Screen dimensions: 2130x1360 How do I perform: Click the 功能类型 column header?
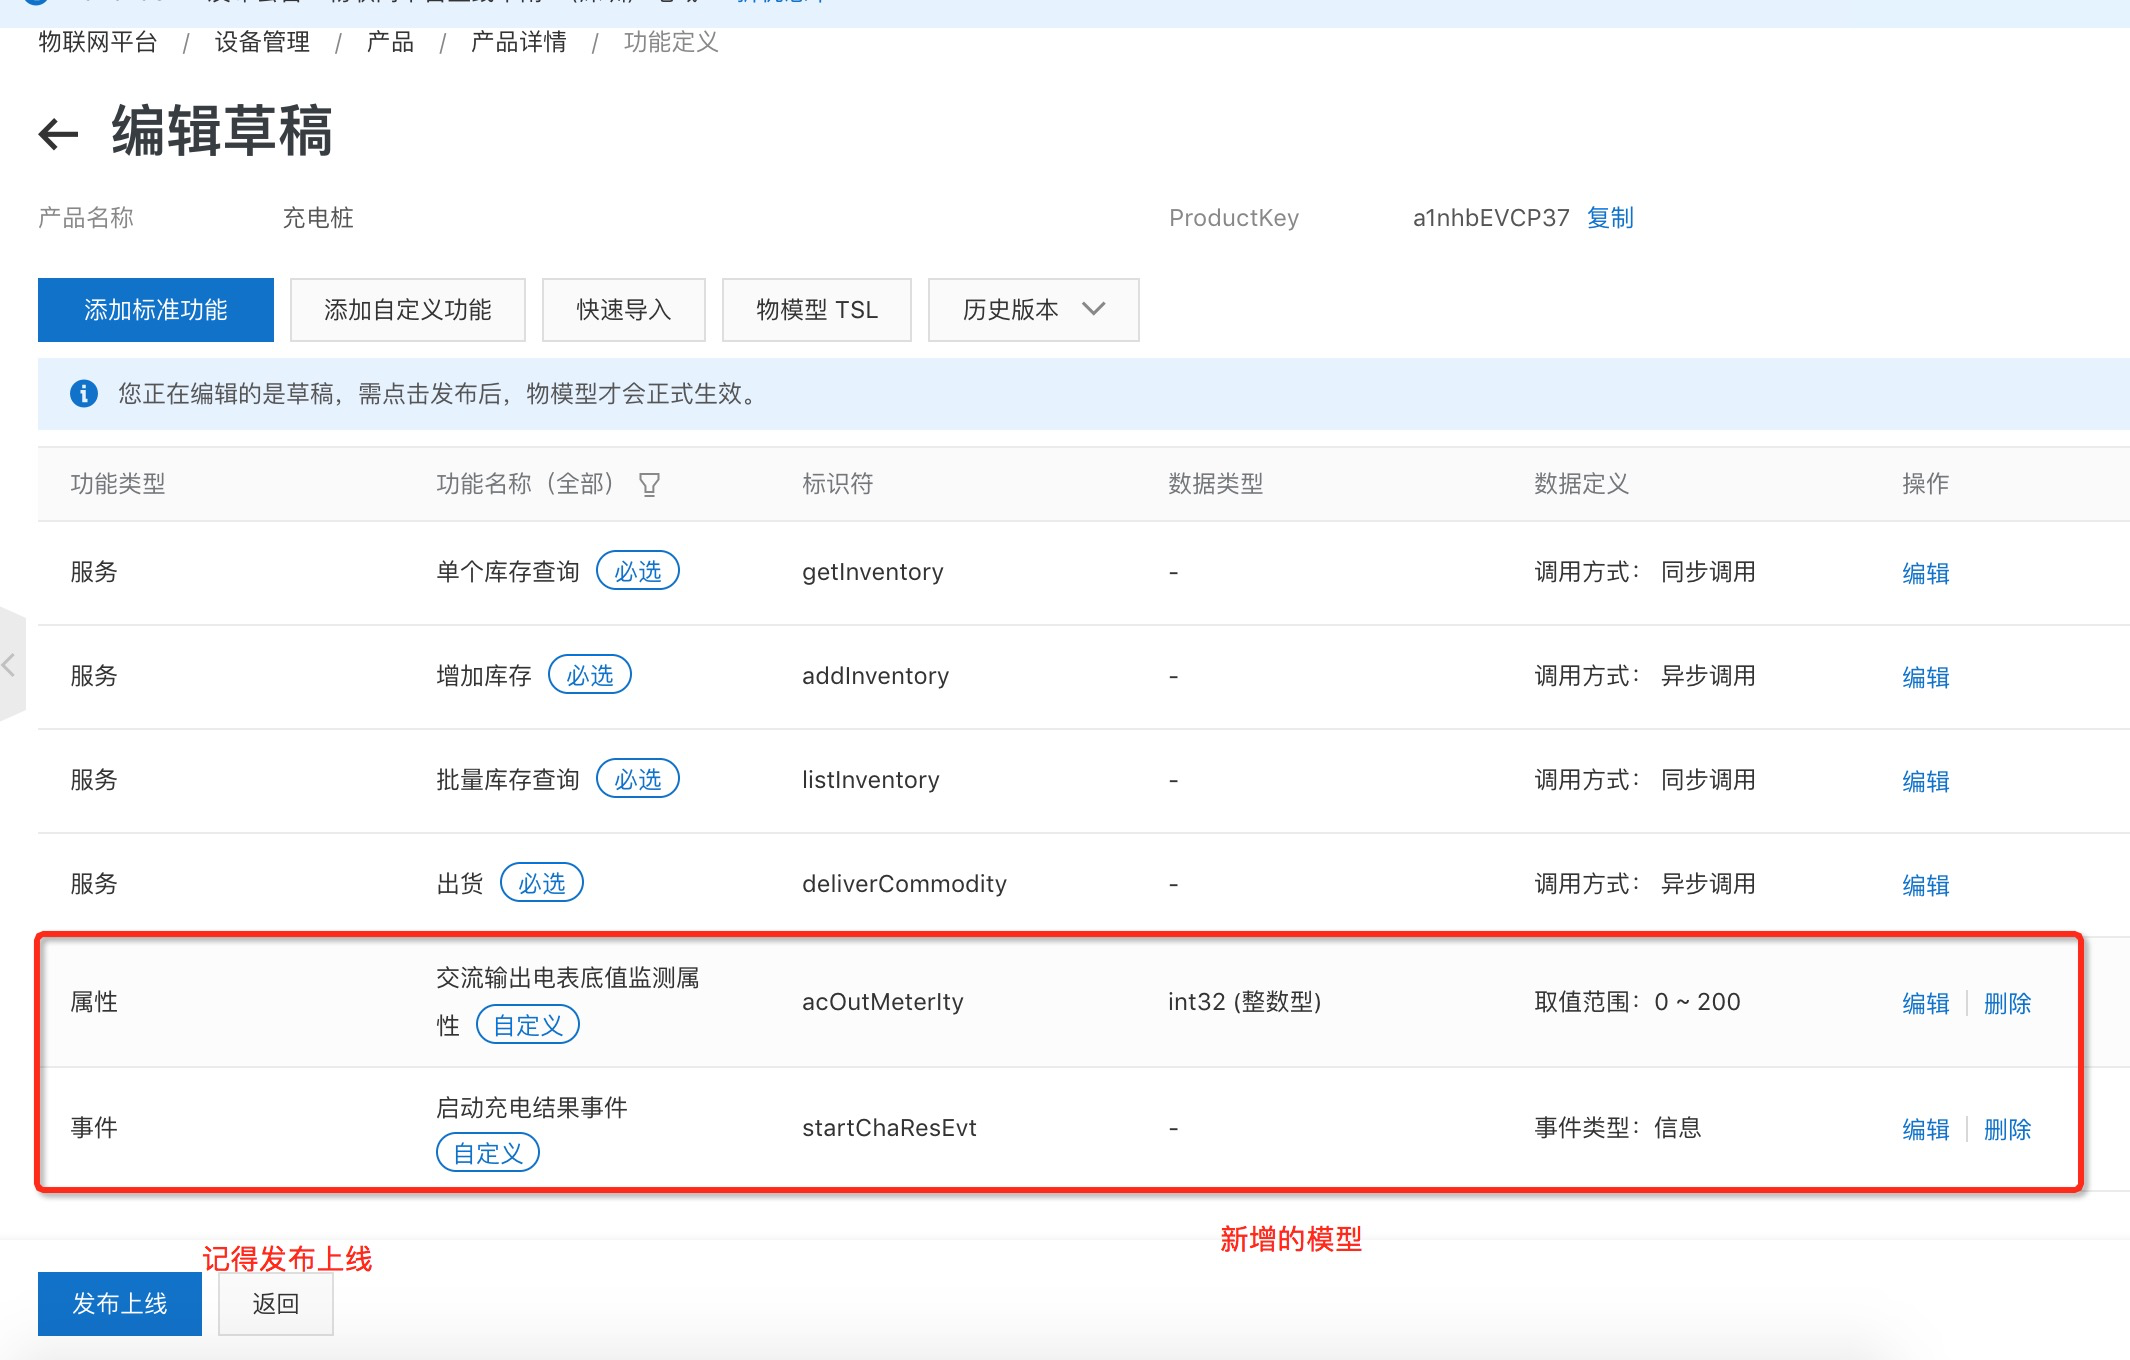(x=118, y=484)
